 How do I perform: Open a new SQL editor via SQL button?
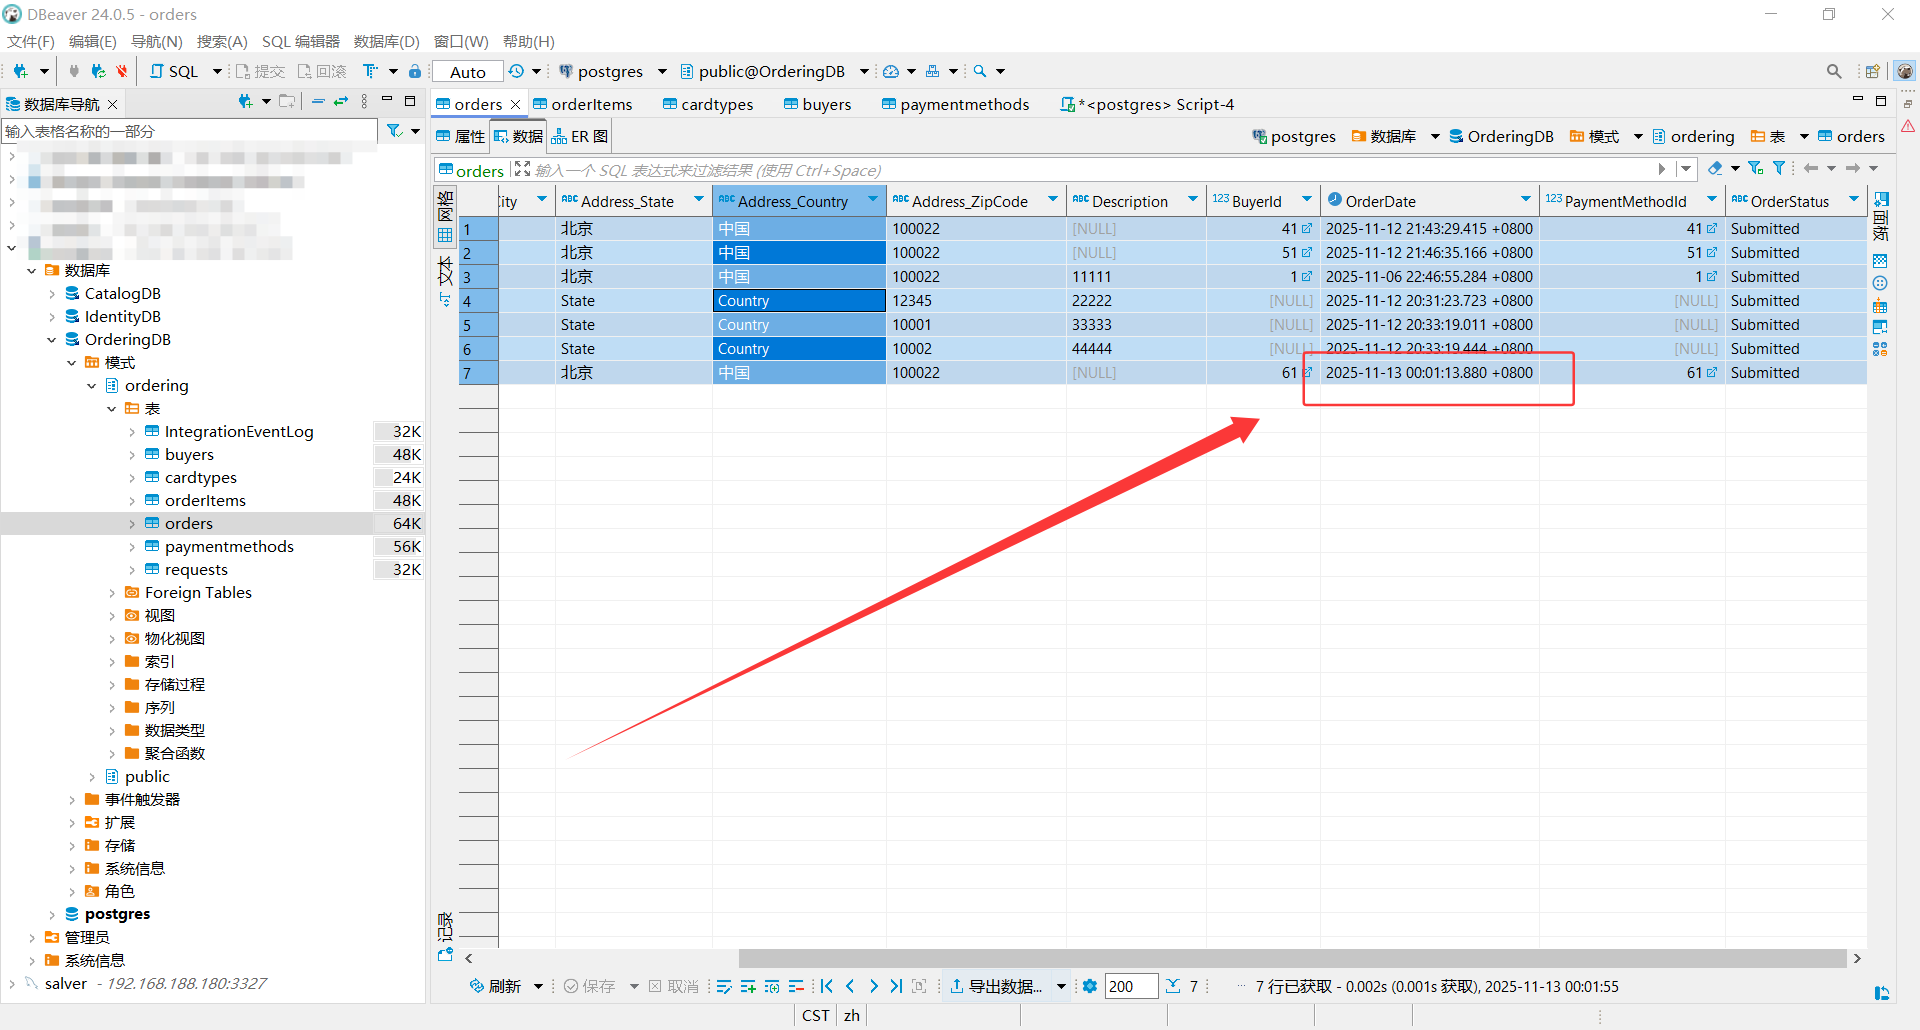174,71
